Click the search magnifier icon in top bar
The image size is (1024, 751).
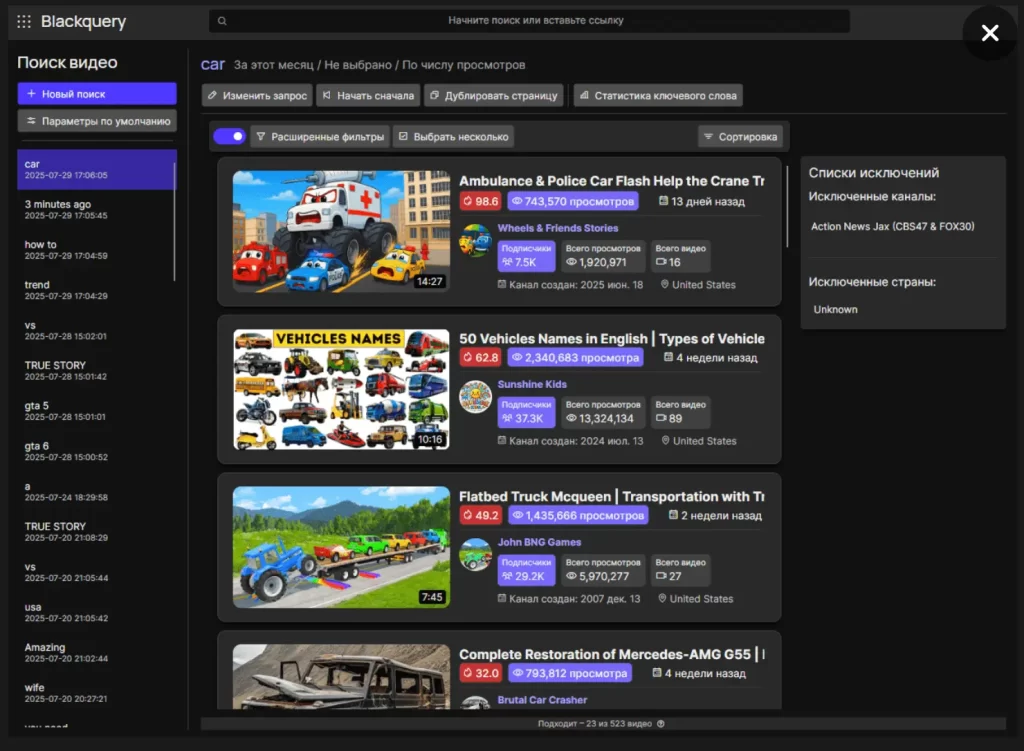pos(222,21)
